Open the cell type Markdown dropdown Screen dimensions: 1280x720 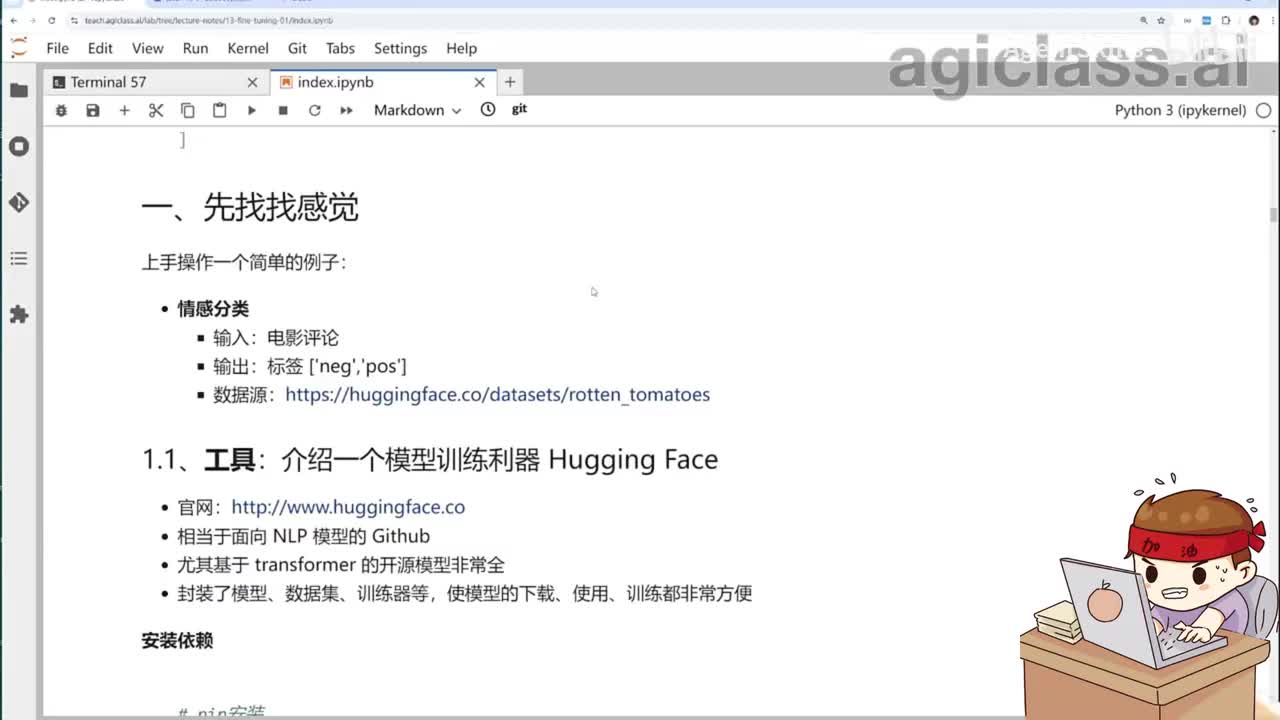click(417, 110)
